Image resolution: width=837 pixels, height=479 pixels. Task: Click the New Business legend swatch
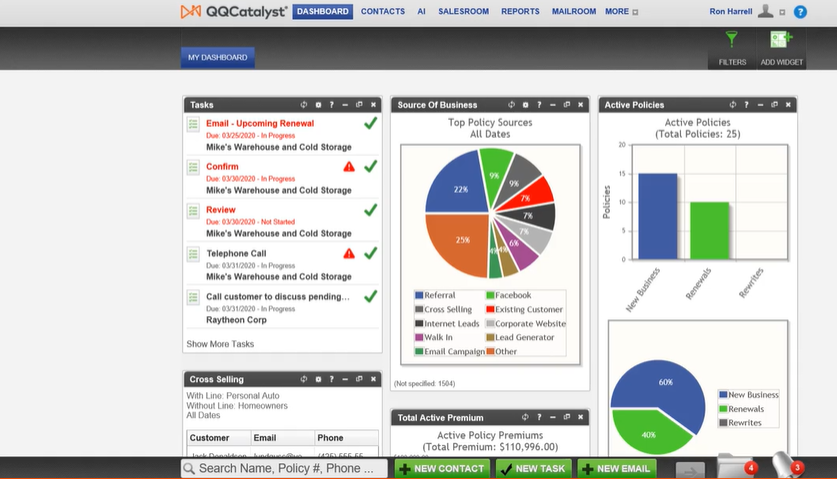(x=723, y=395)
